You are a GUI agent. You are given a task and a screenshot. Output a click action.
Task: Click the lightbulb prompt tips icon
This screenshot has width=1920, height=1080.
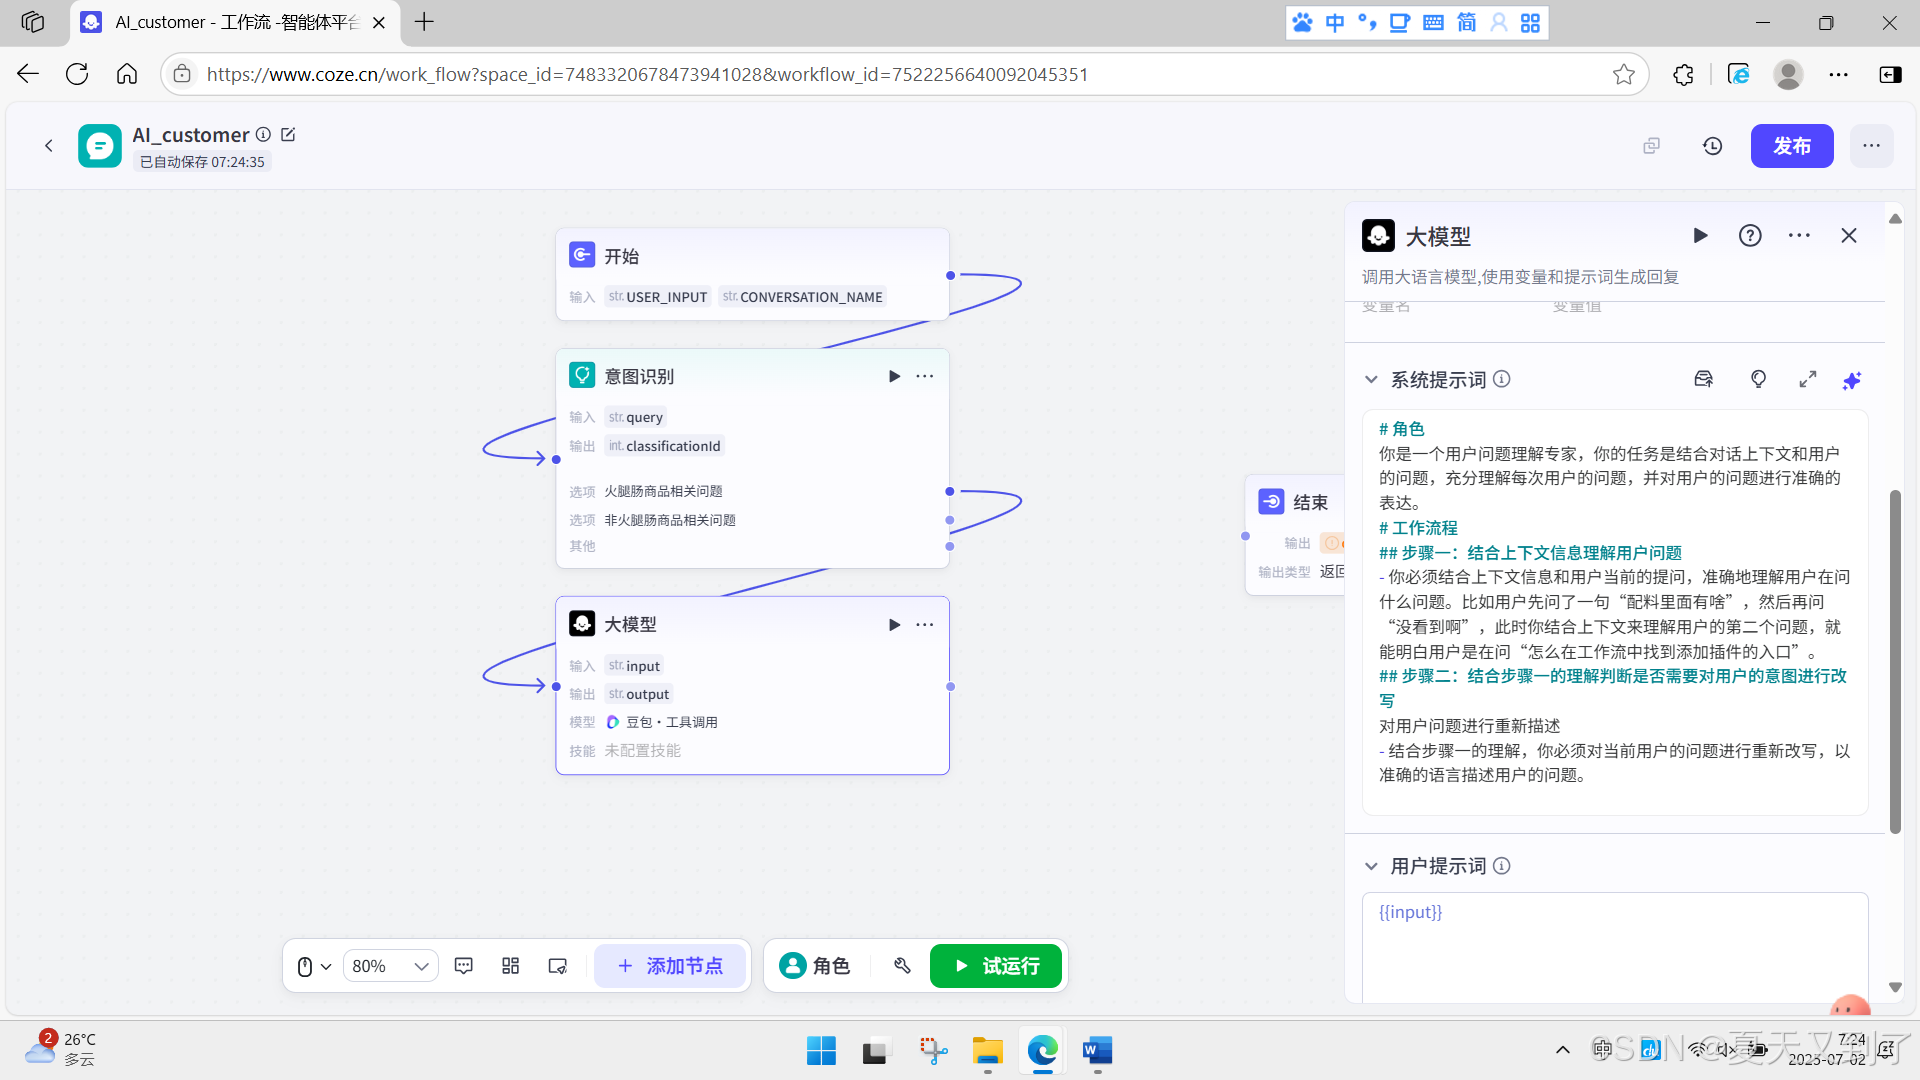[1758, 380]
